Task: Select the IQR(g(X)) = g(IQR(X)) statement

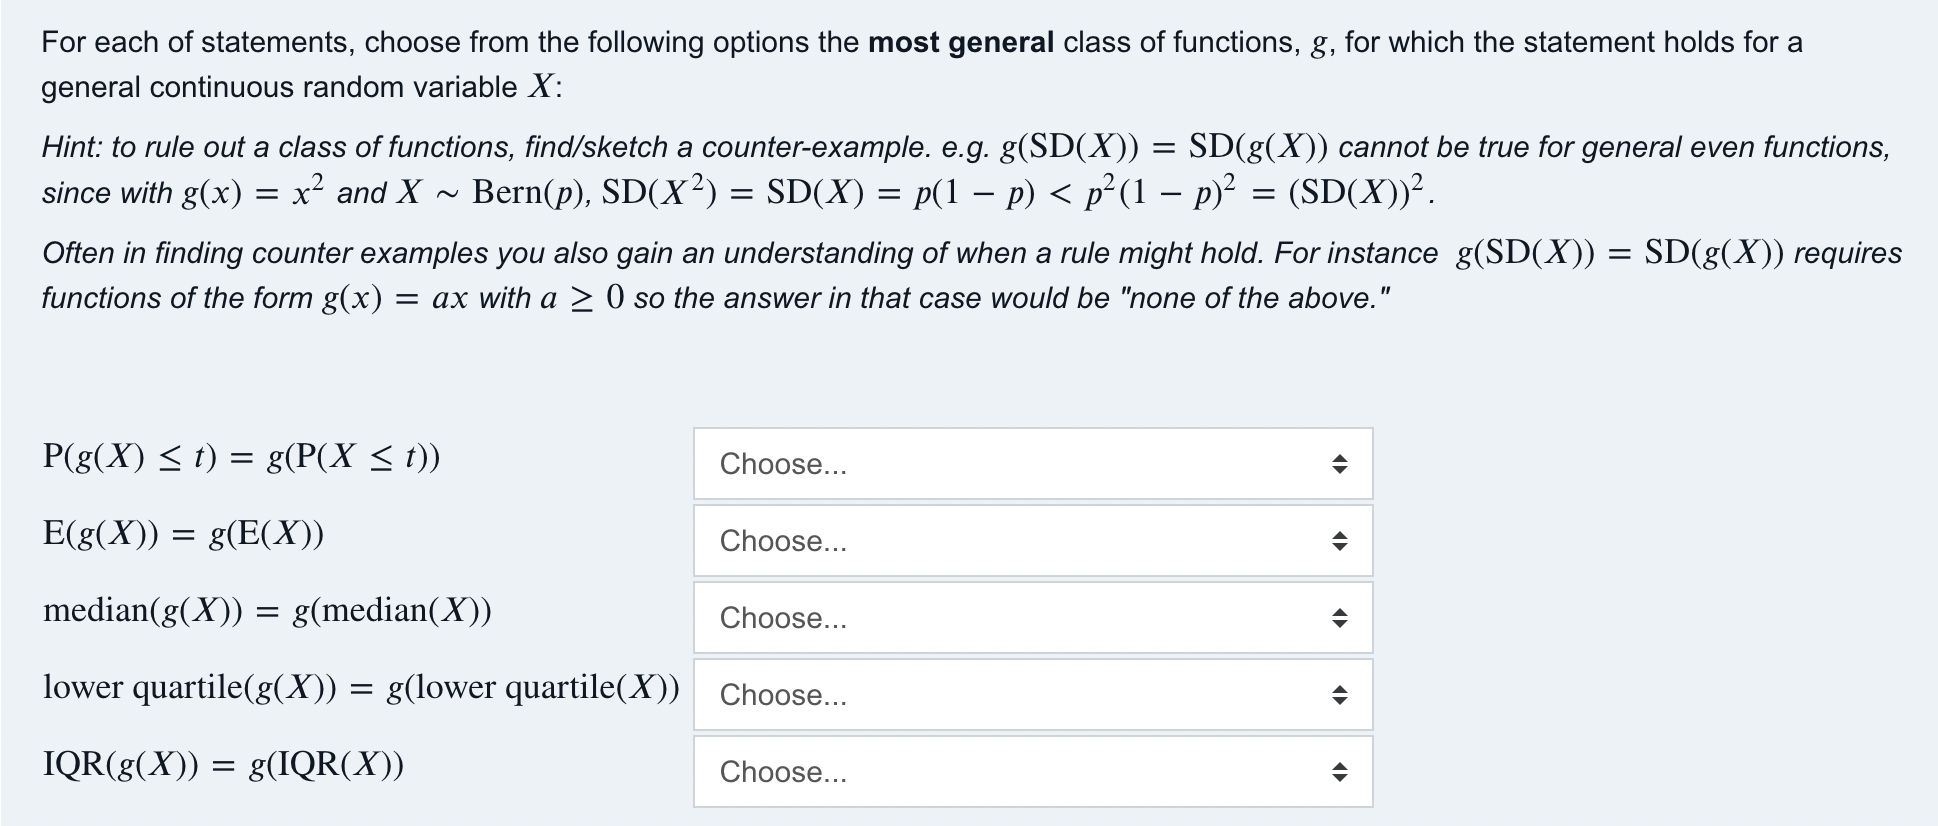Action: point(225,765)
